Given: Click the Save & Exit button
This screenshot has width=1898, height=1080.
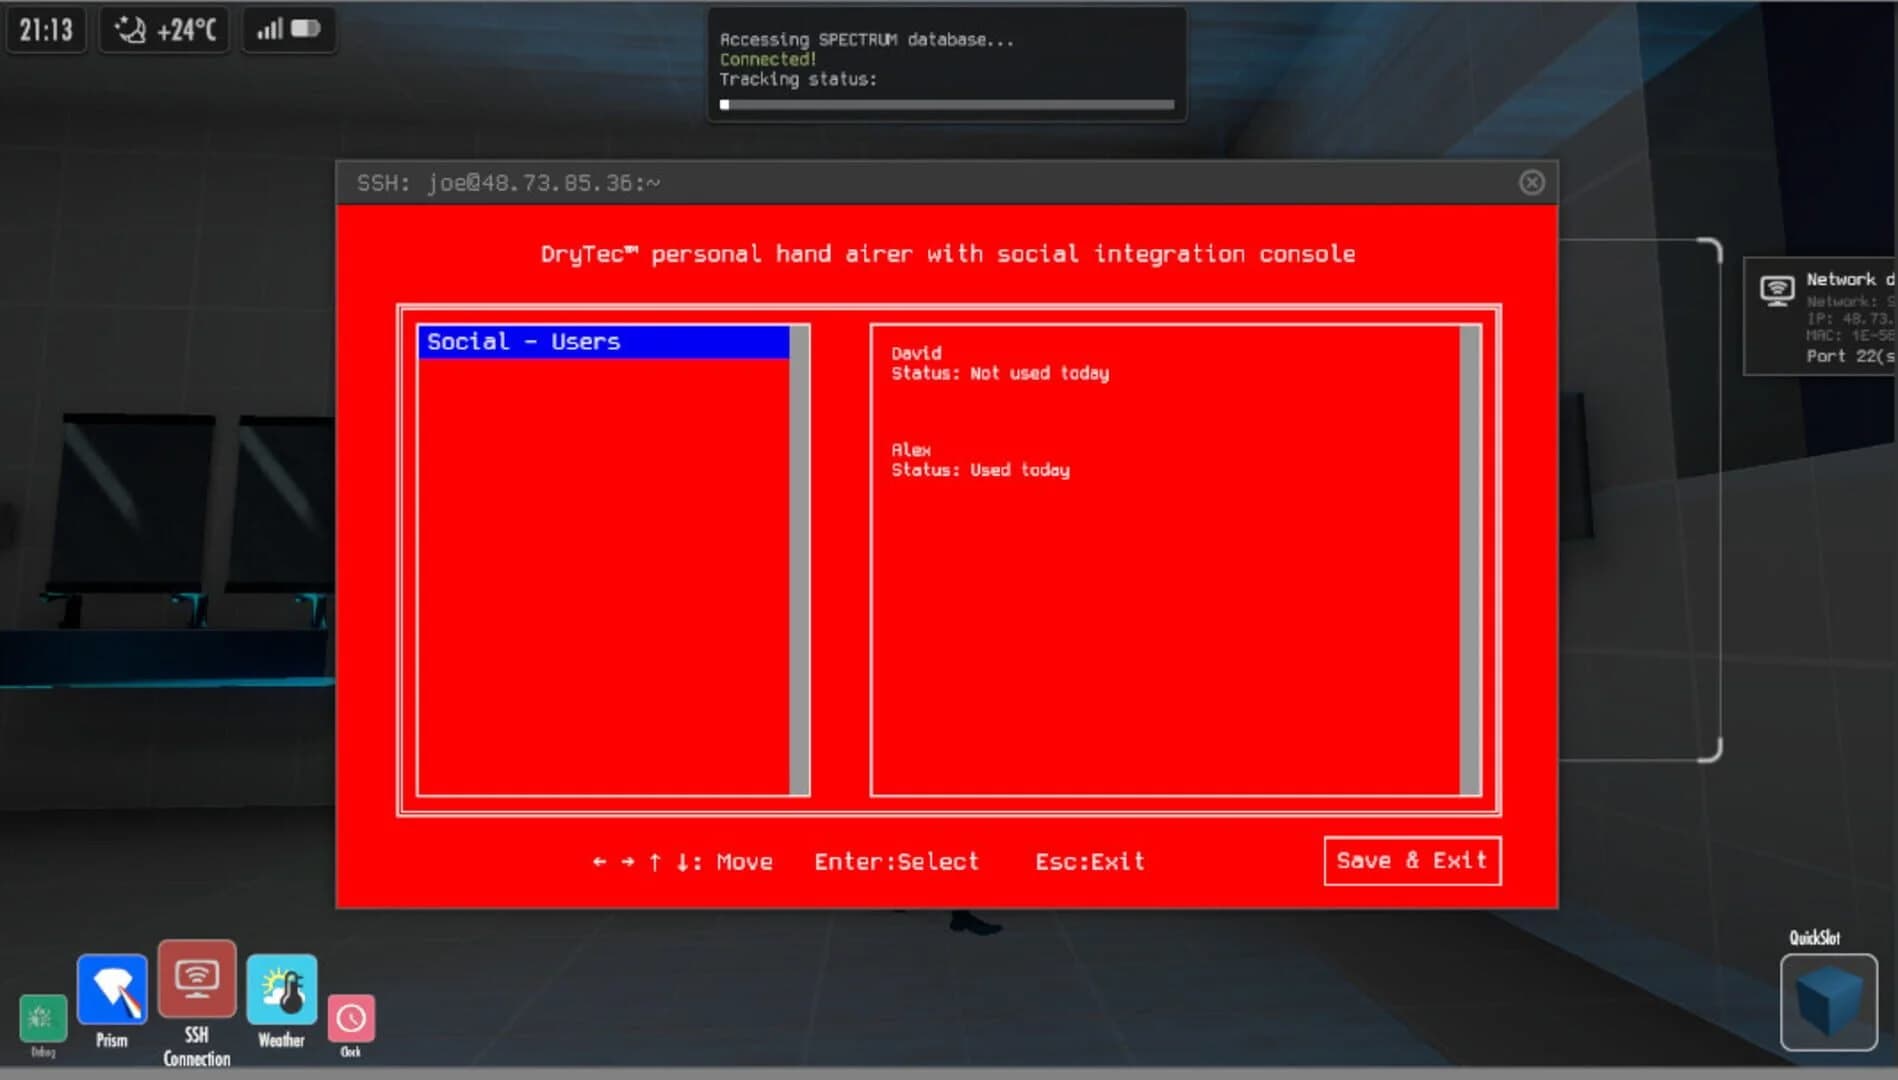Looking at the screenshot, I should [x=1411, y=860].
